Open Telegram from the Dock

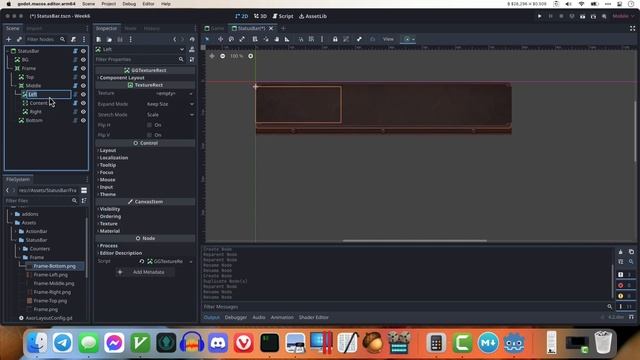[62, 342]
